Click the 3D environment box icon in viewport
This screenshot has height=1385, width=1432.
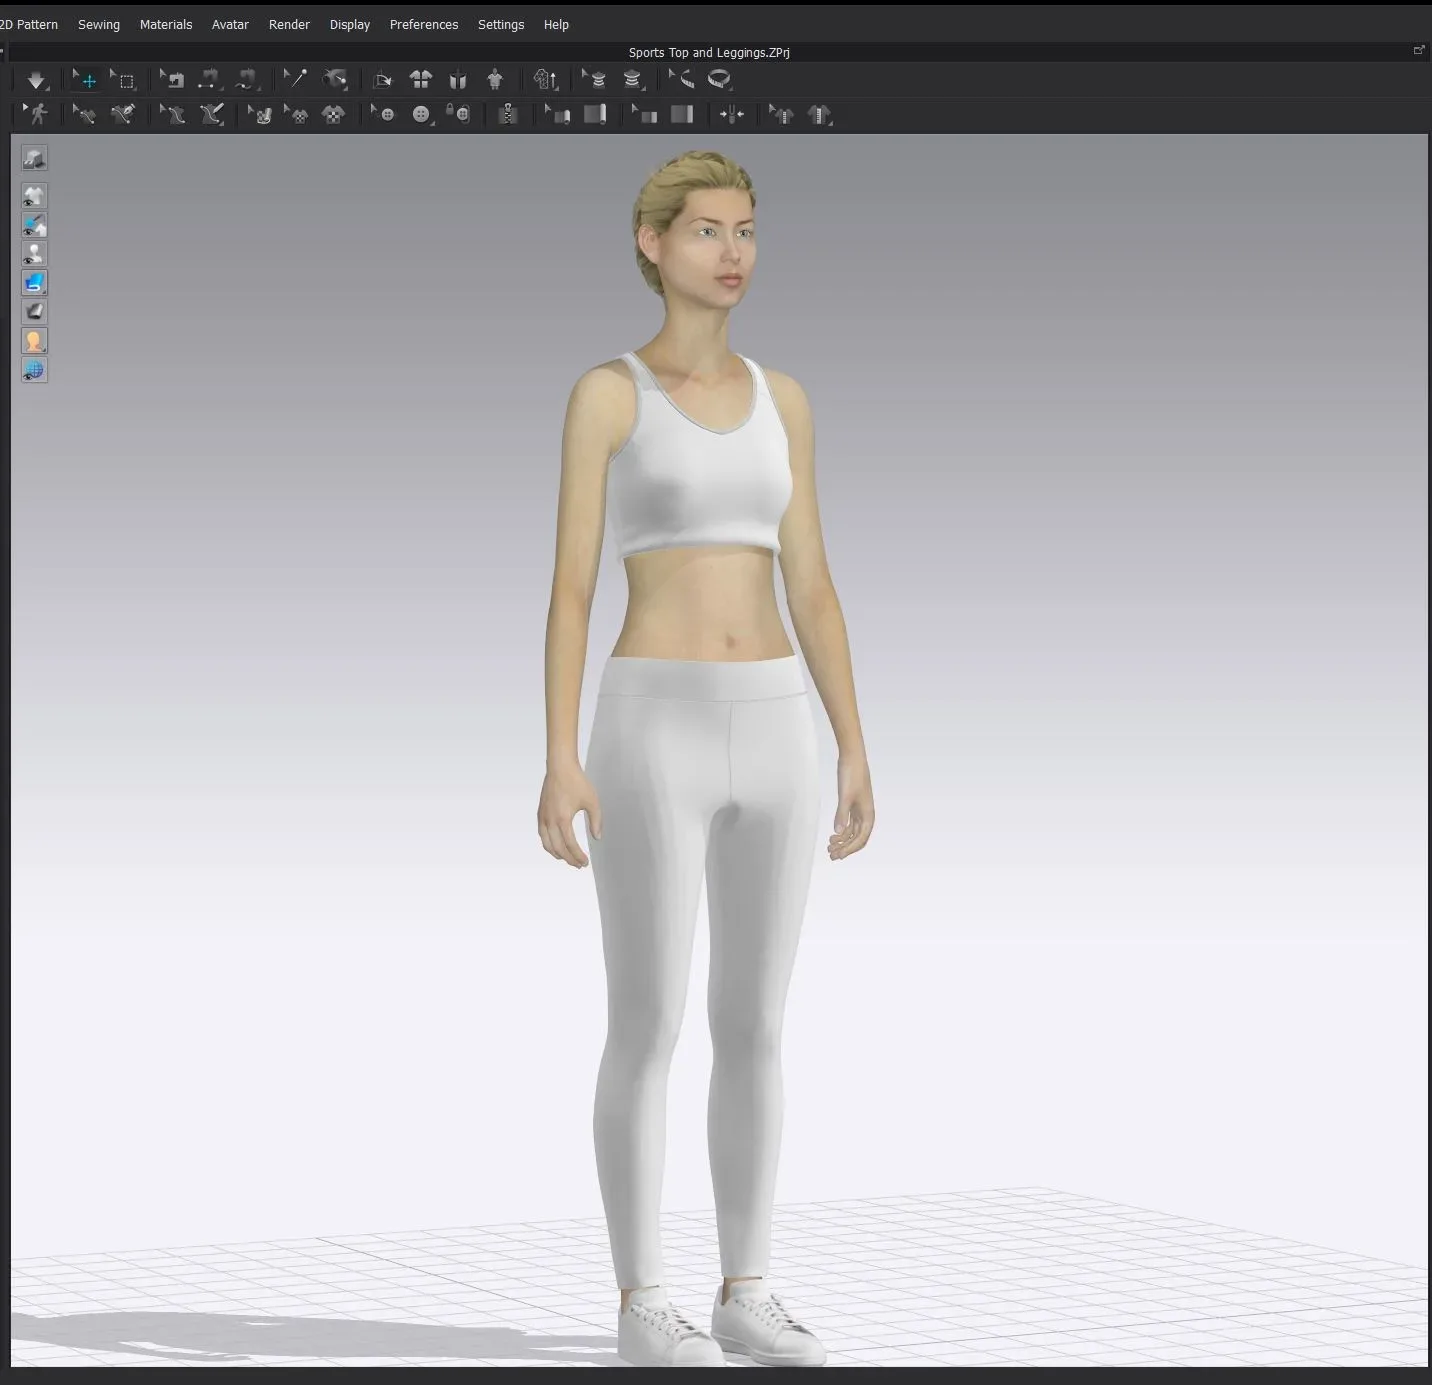pyautogui.click(x=34, y=158)
